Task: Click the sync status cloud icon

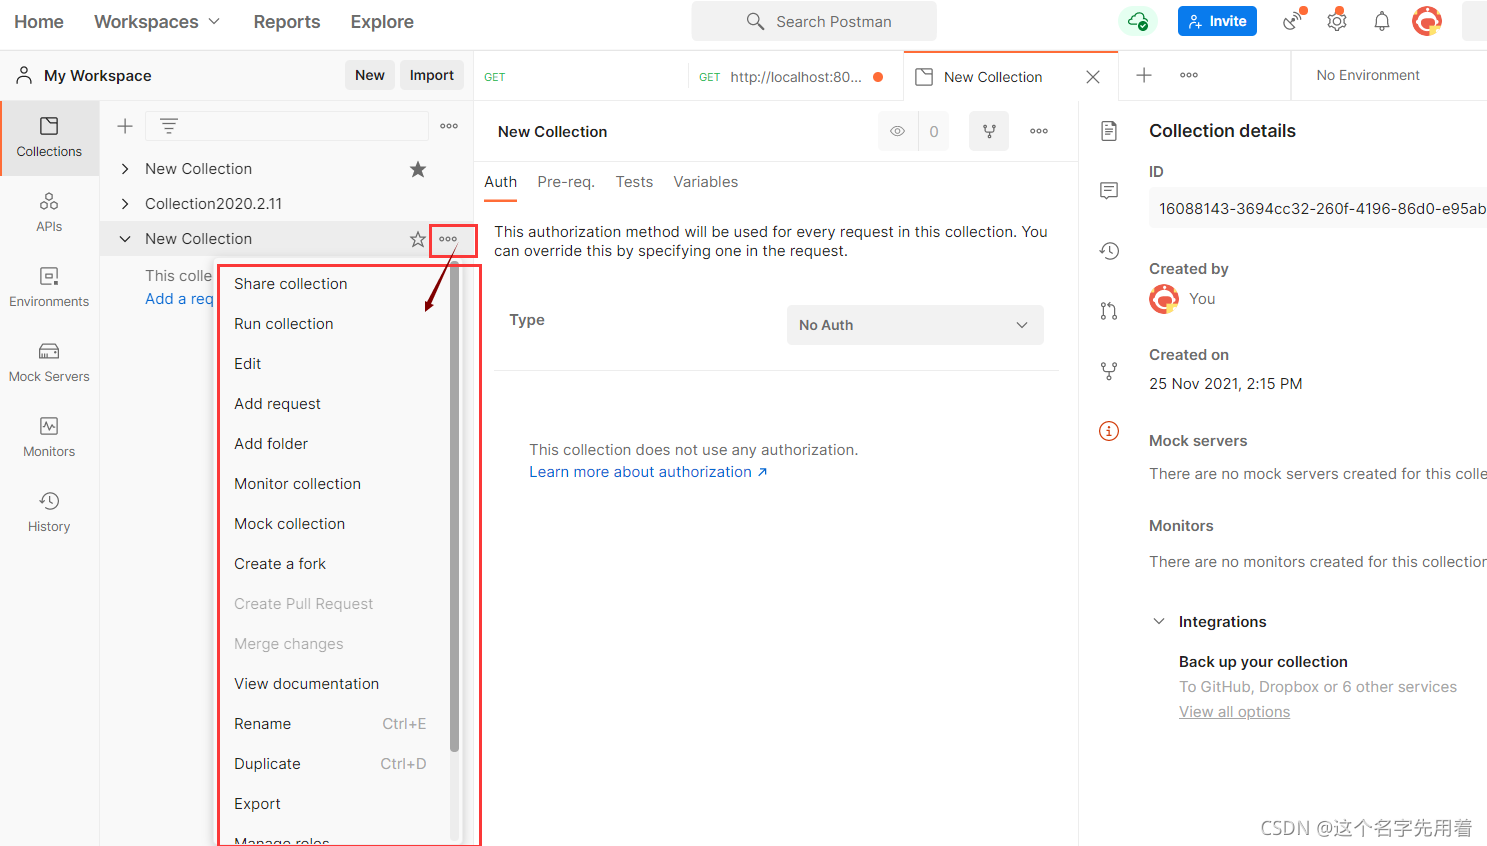Action: pyautogui.click(x=1138, y=21)
